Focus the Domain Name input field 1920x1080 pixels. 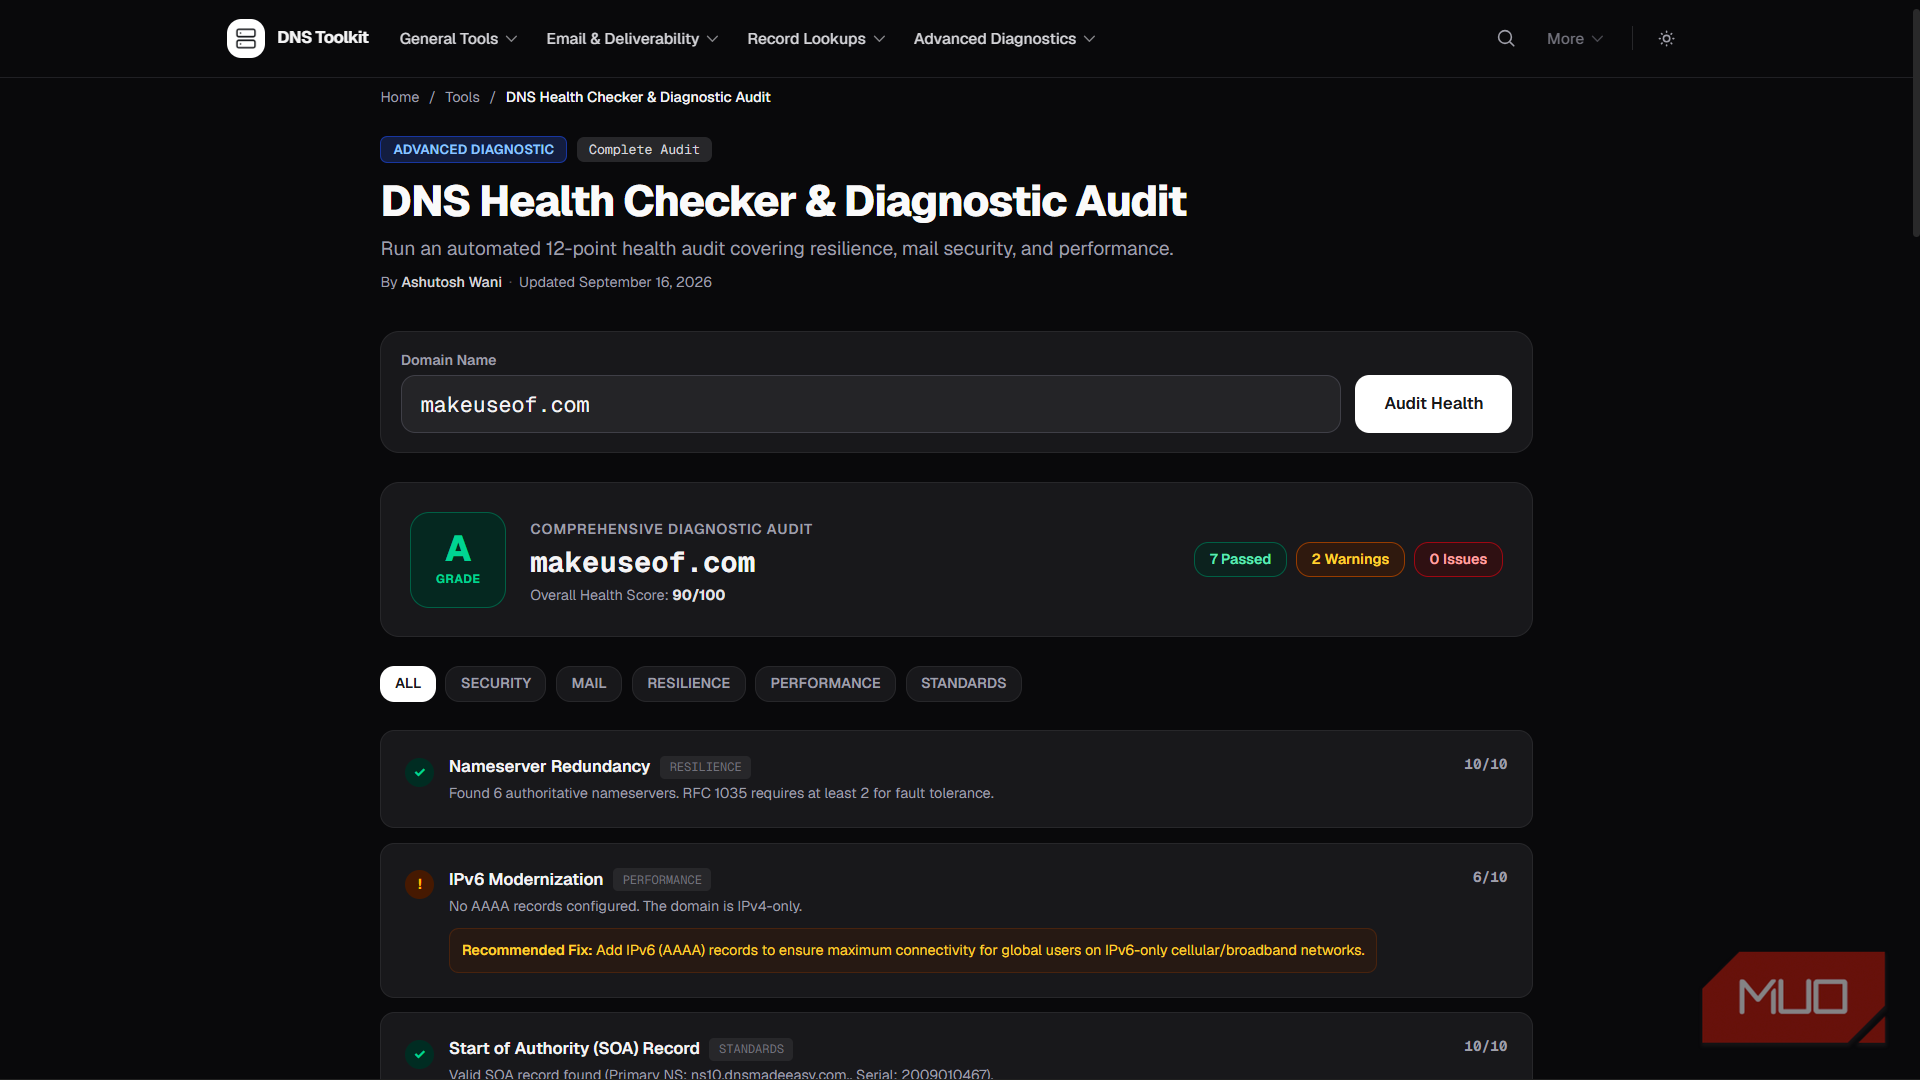(870, 404)
